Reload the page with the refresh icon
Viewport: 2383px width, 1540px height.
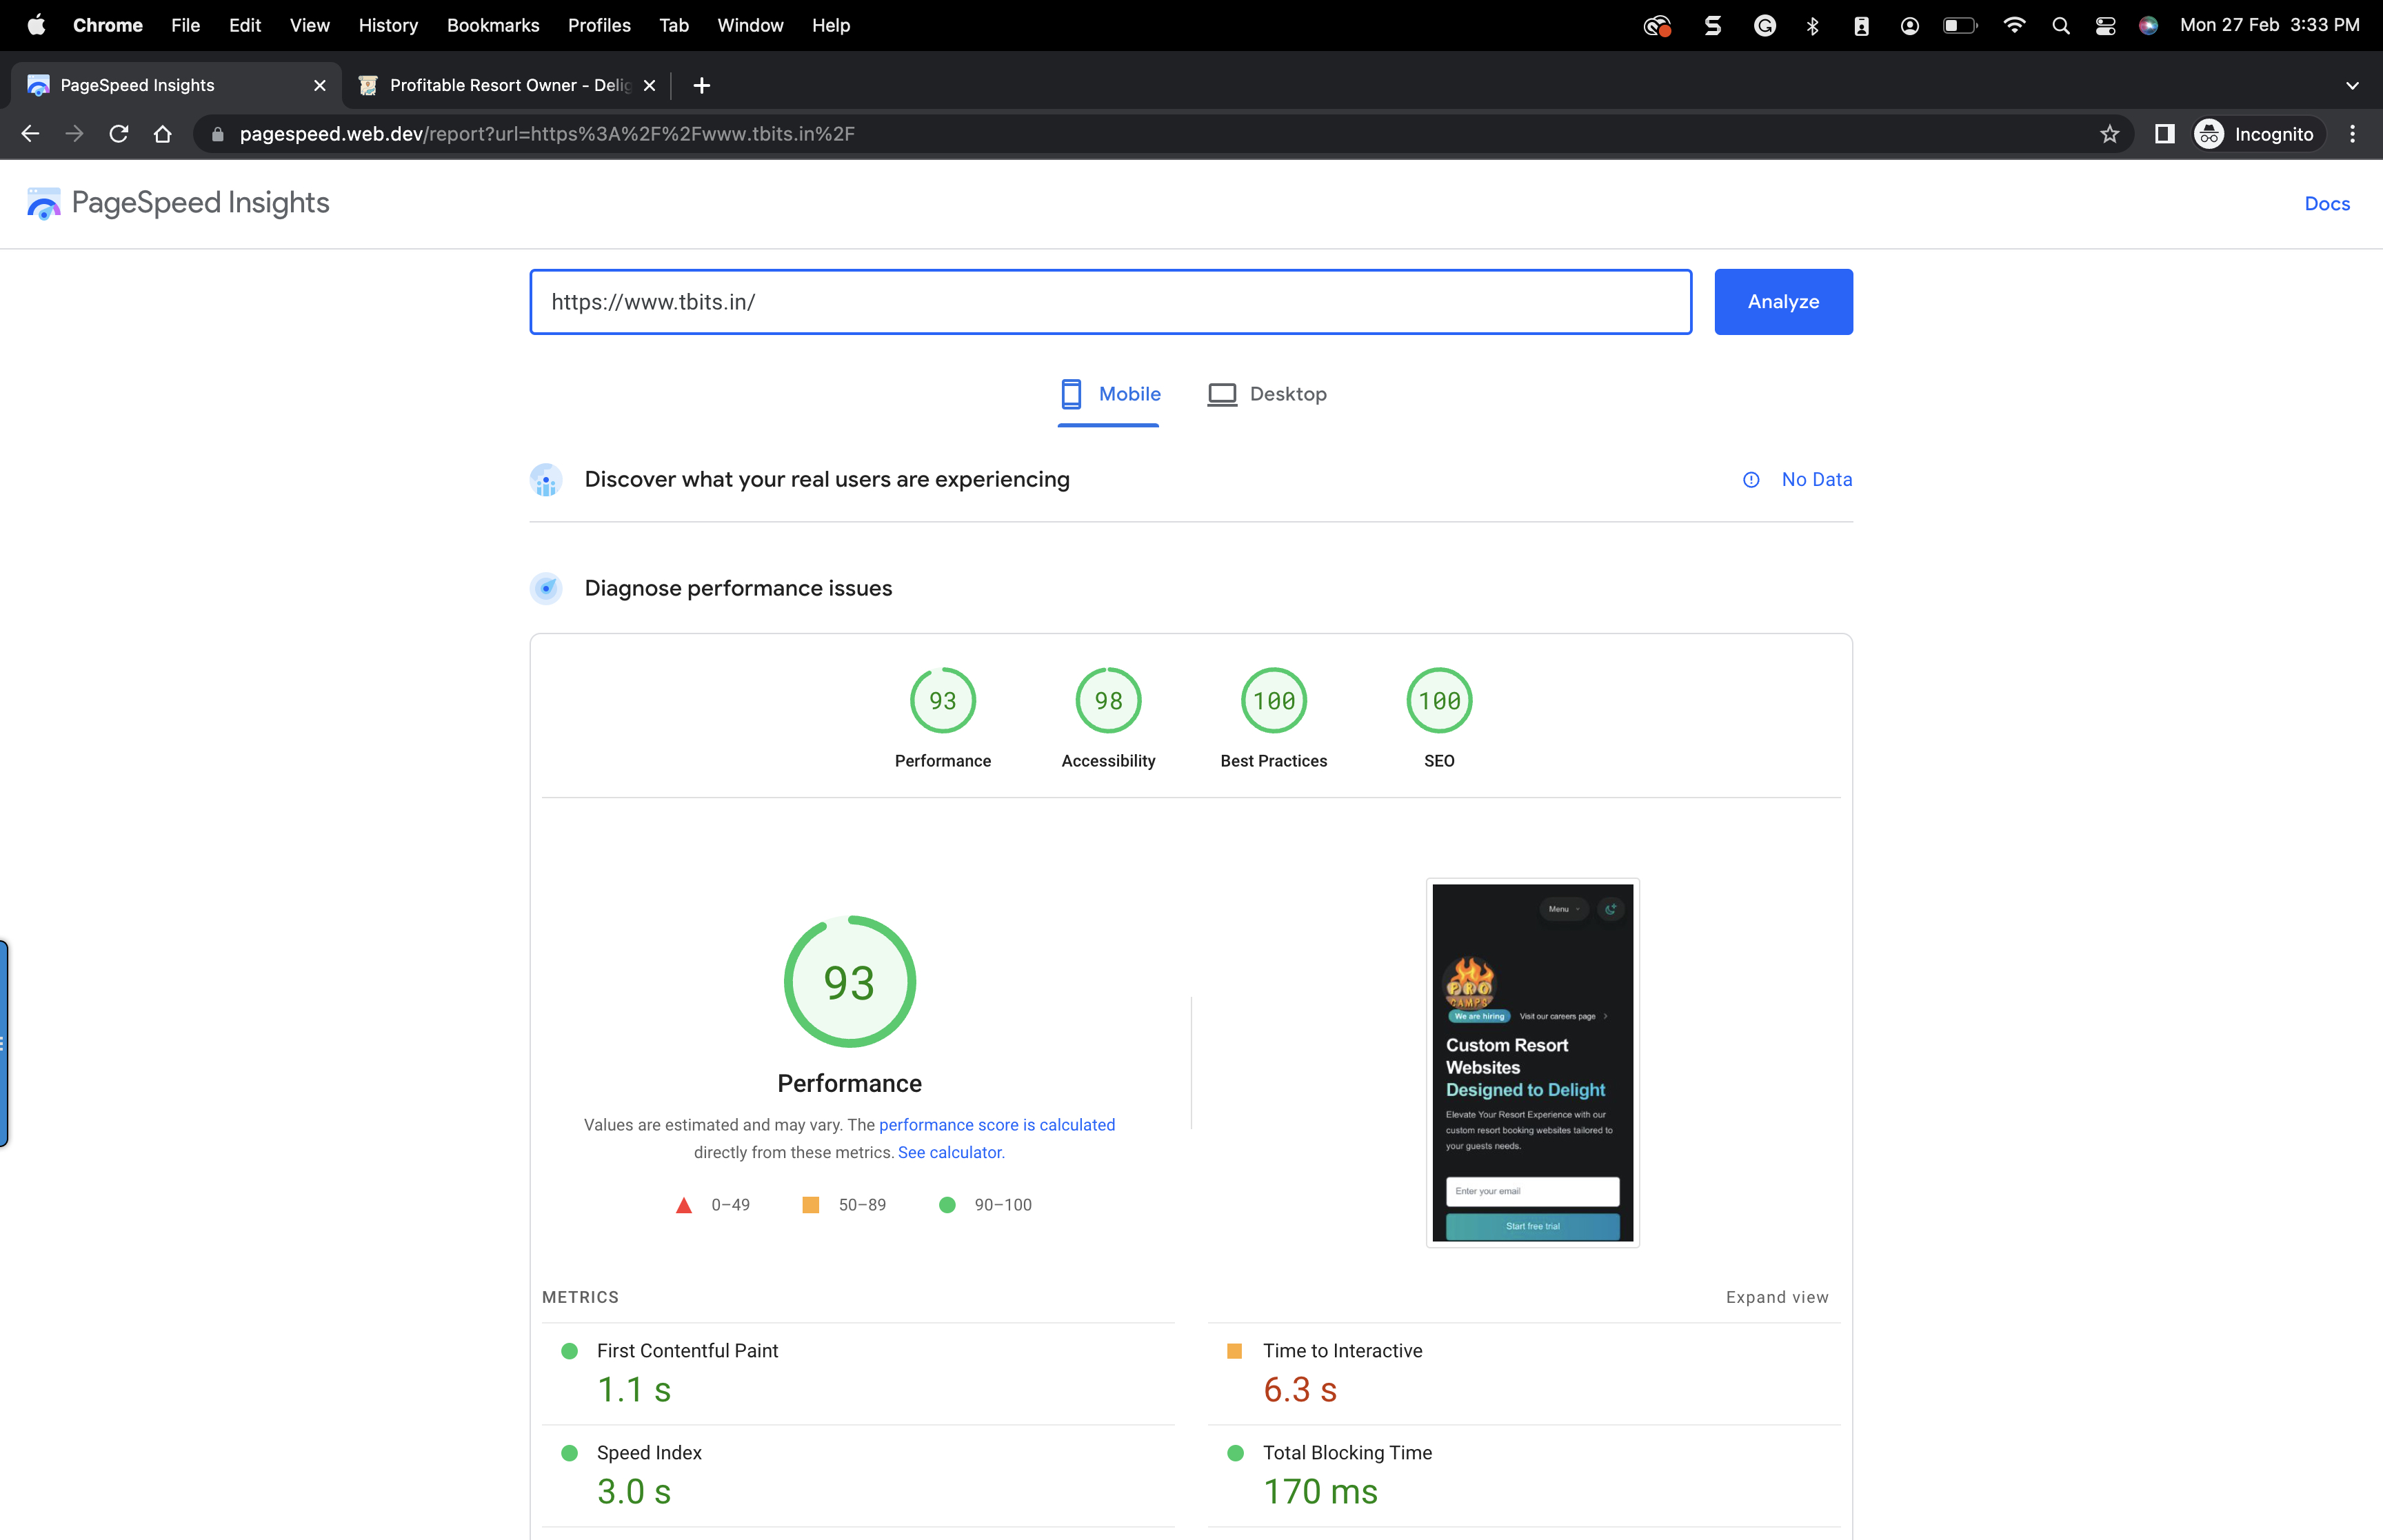pos(119,134)
